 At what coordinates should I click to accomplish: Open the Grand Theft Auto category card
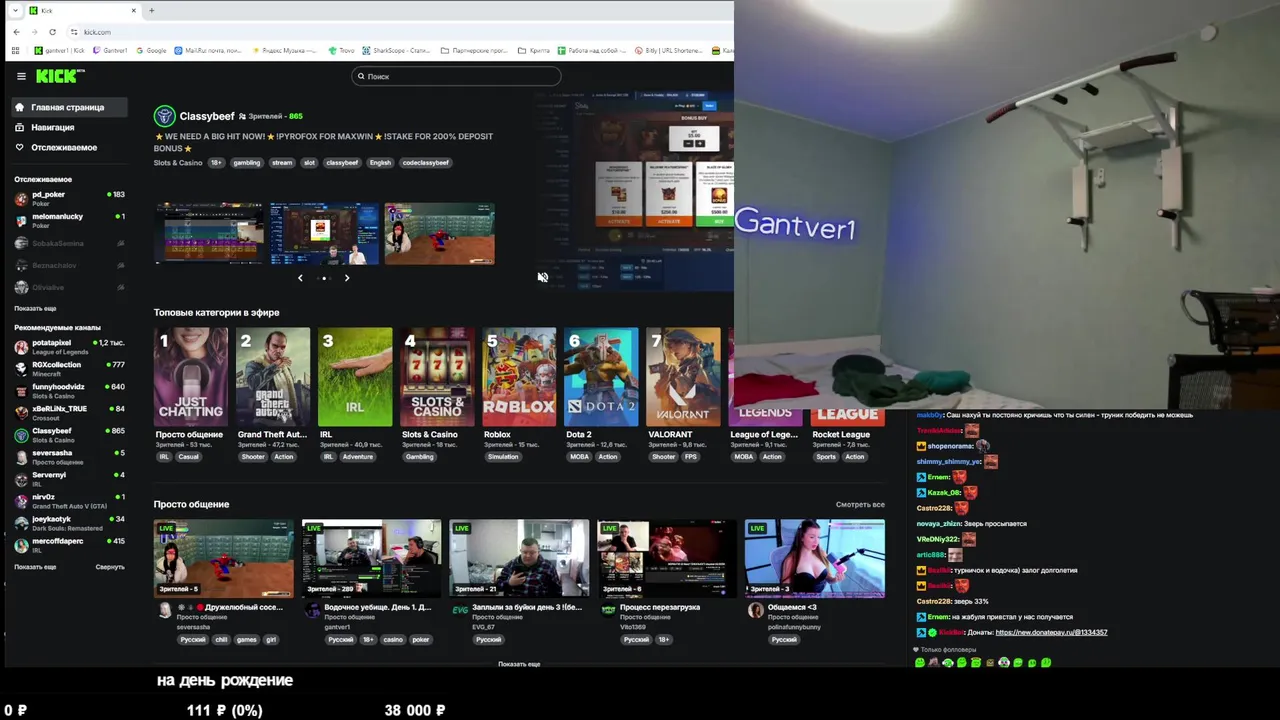pyautogui.click(x=273, y=377)
